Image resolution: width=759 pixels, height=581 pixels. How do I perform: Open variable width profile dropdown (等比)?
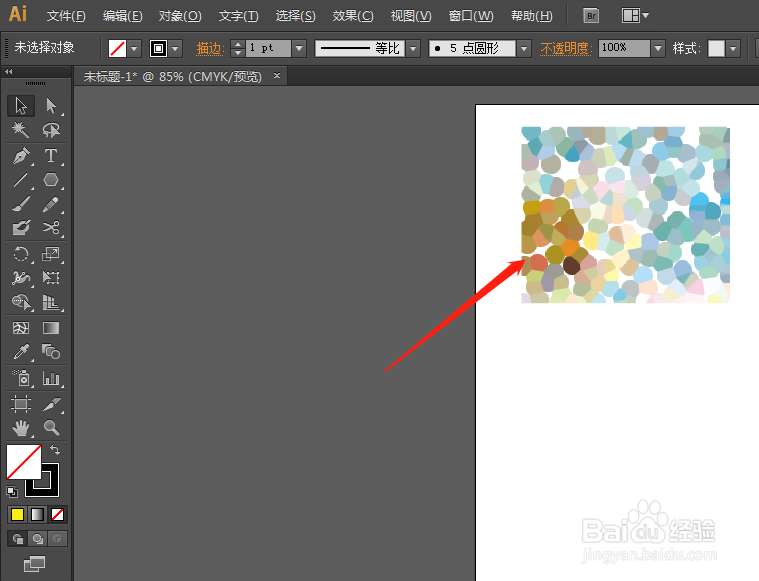[413, 48]
